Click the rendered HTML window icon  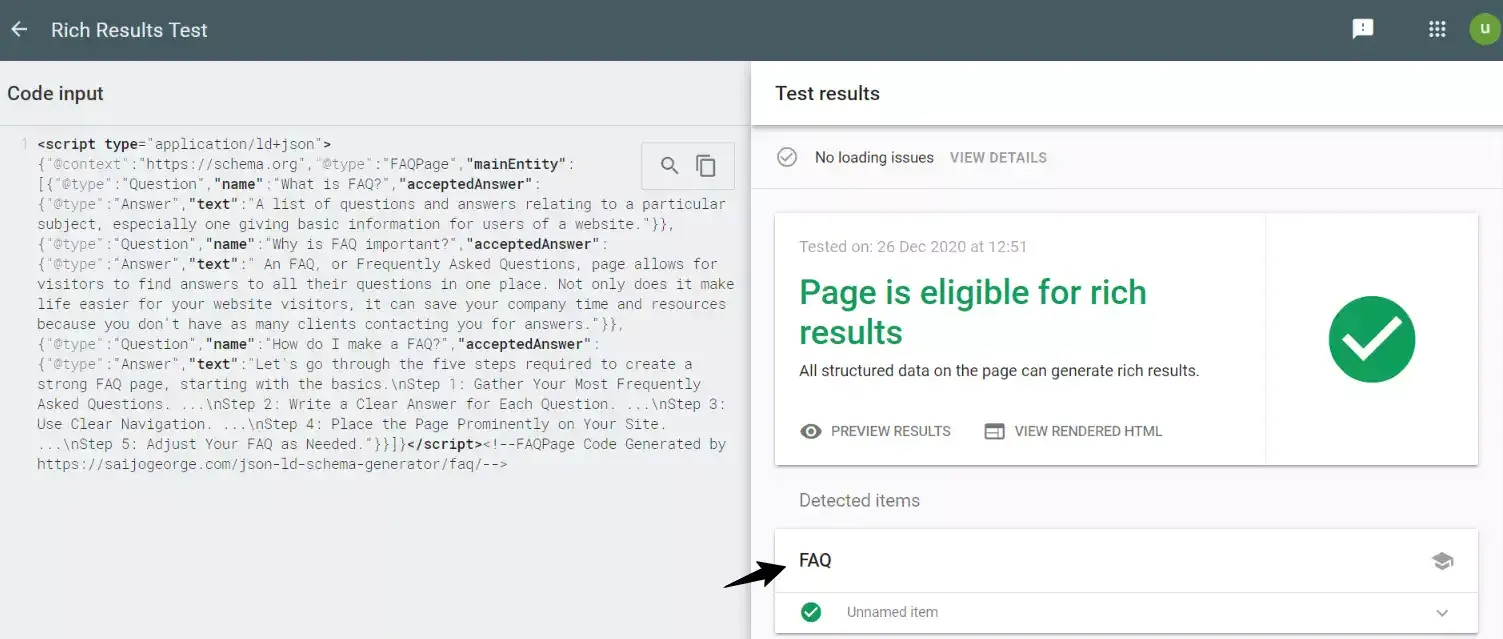click(x=994, y=431)
